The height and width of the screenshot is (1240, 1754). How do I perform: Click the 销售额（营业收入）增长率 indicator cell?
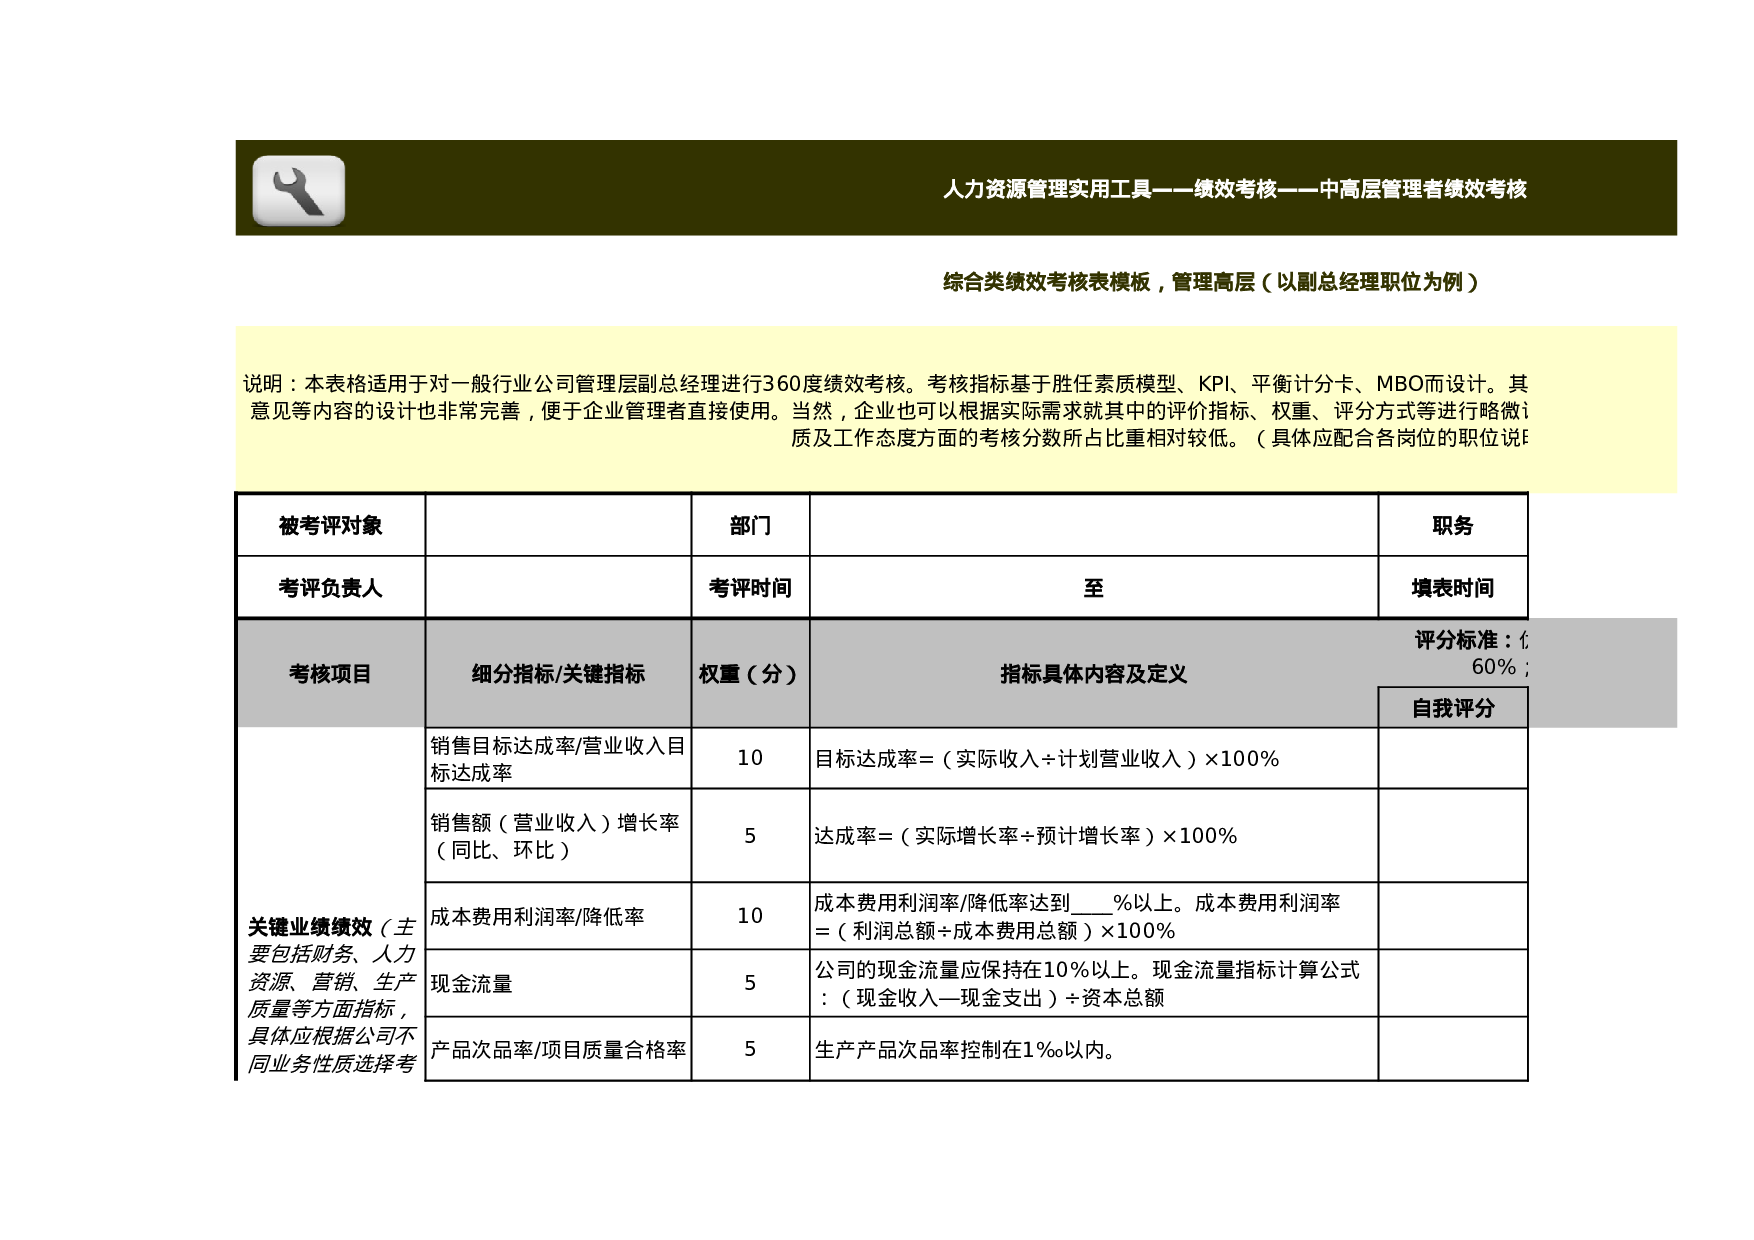coord(556,836)
